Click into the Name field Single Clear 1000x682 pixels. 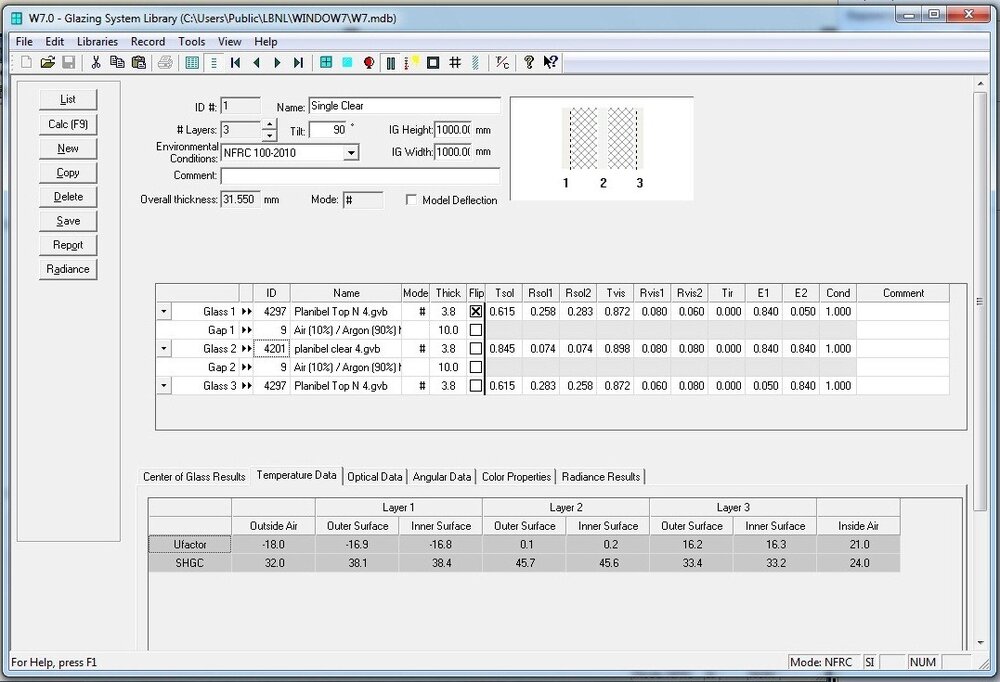click(403, 106)
